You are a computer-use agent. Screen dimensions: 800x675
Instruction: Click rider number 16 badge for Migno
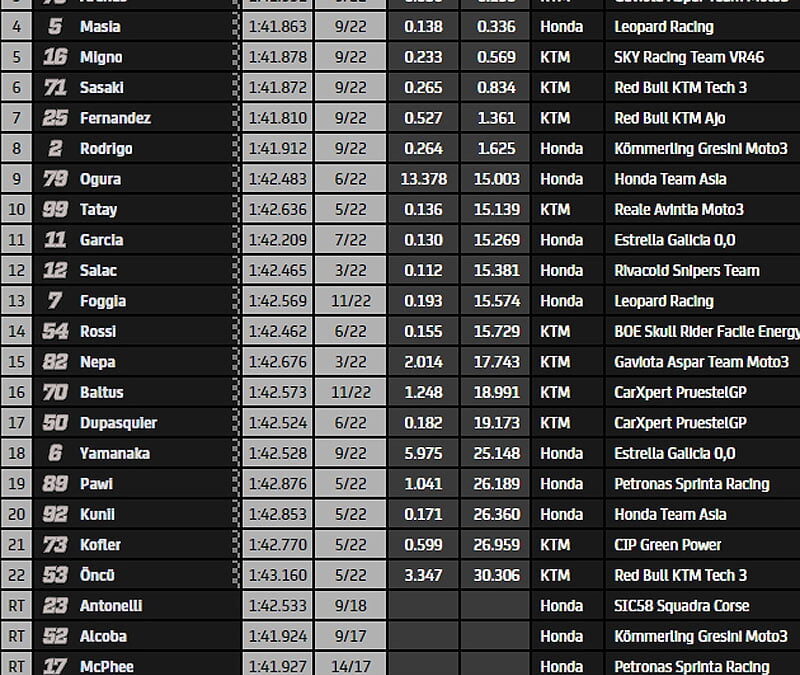pos(55,57)
